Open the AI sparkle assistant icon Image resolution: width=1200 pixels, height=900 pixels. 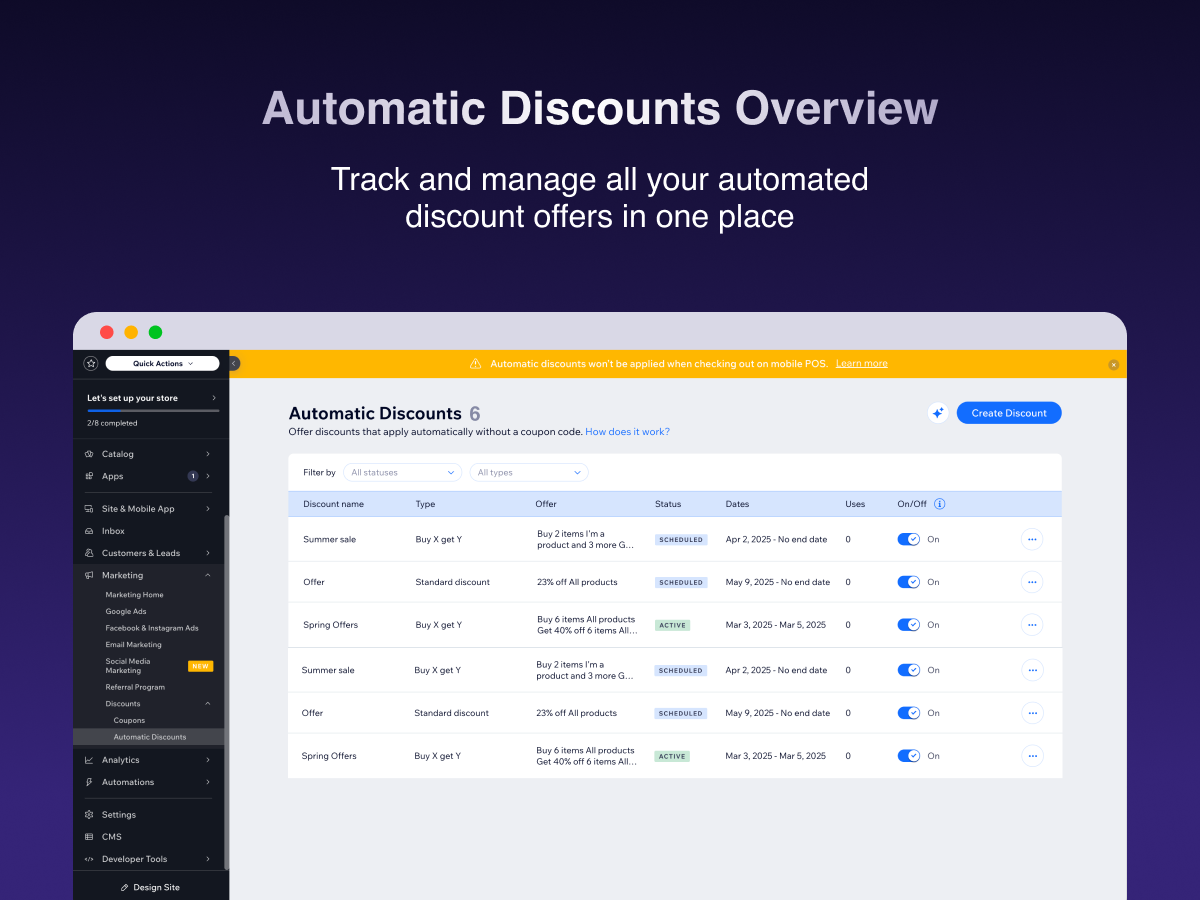938,413
